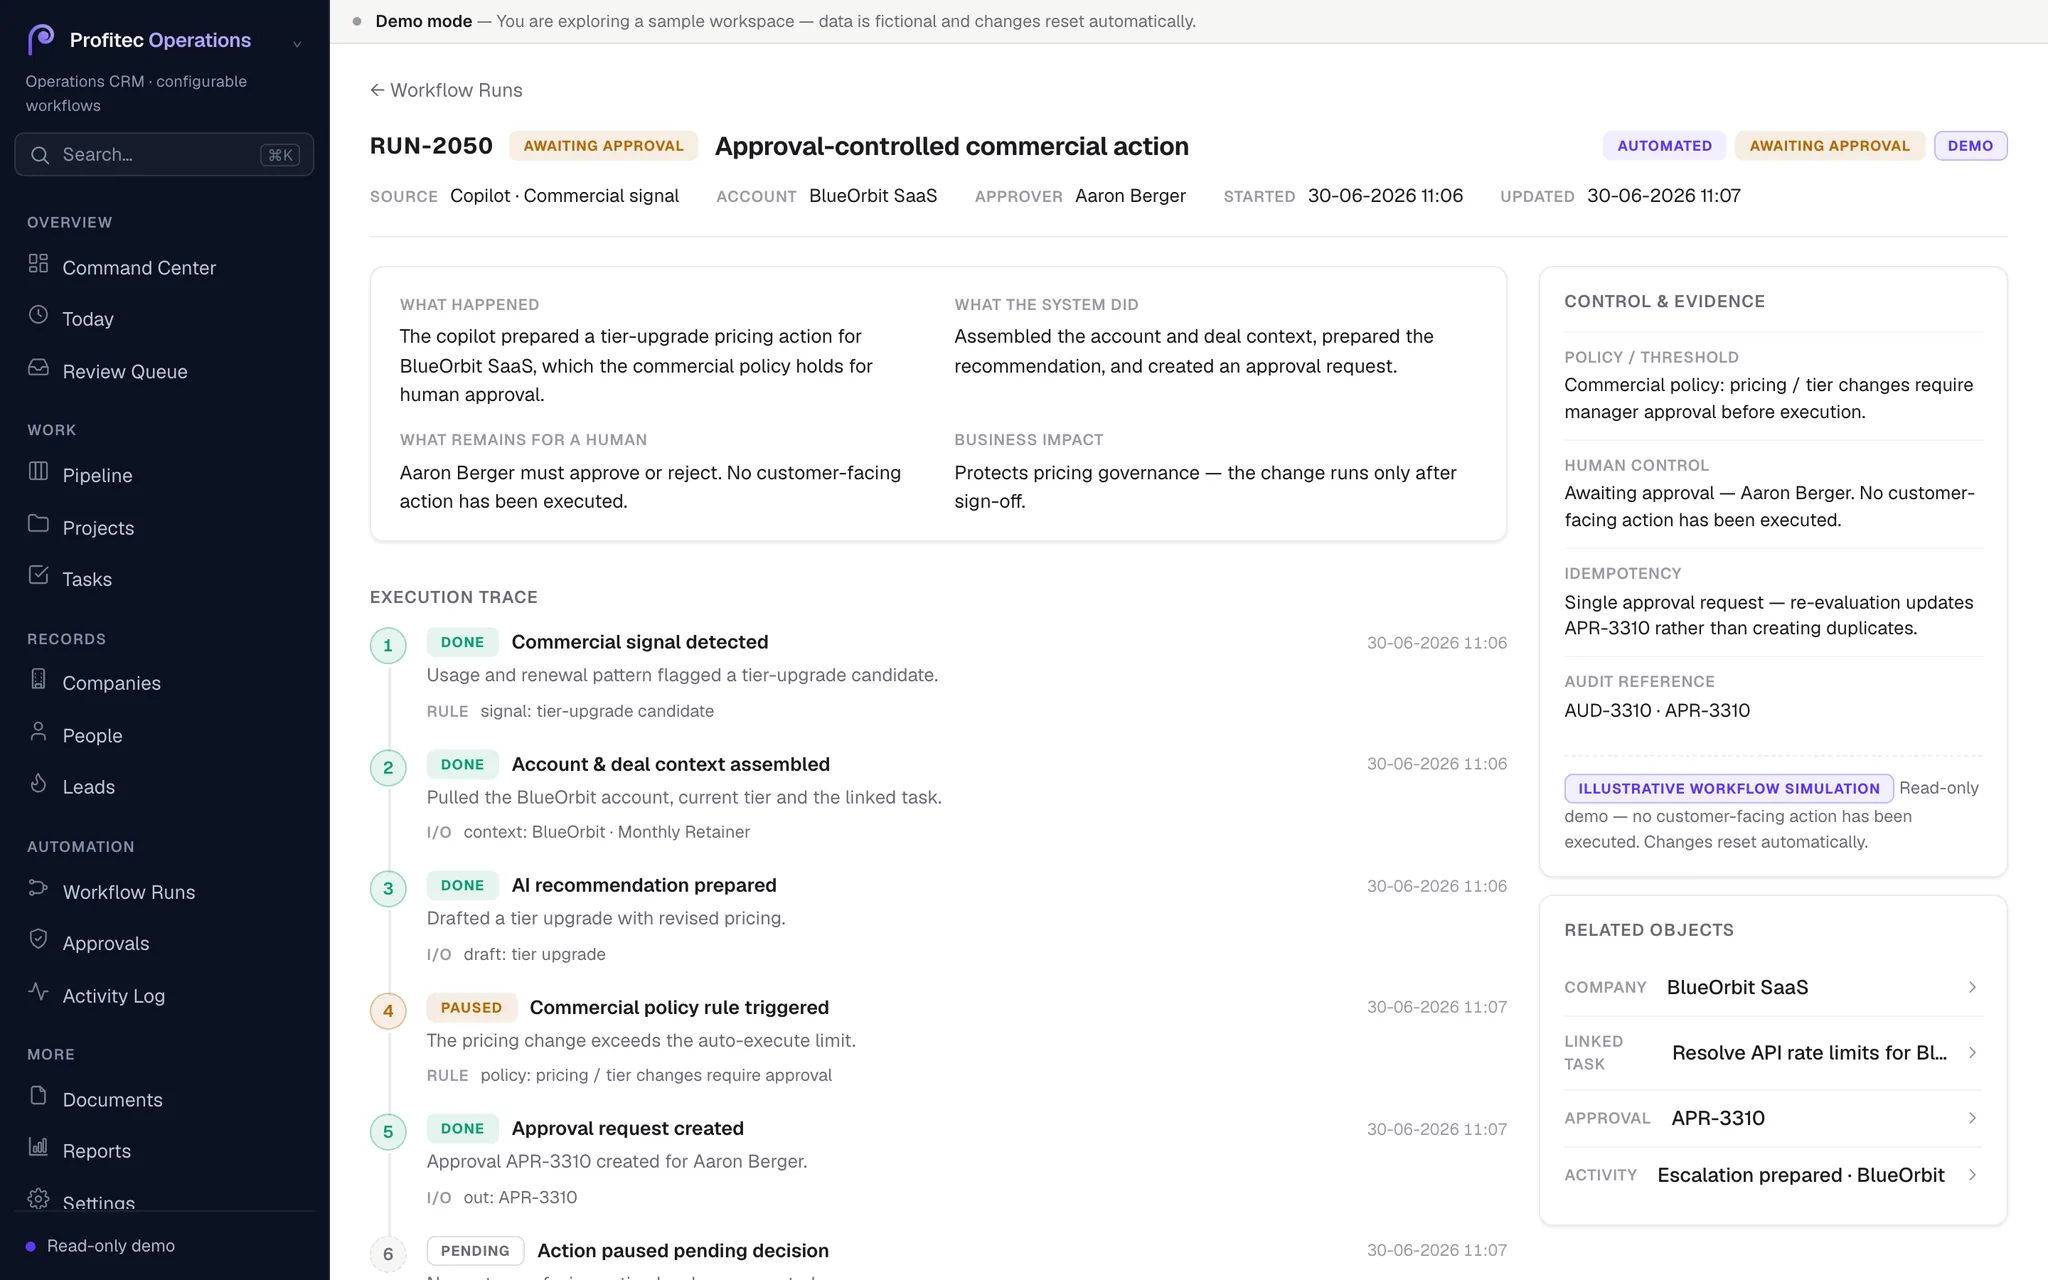The height and width of the screenshot is (1280, 2048).
Task: Select Approval request created step title
Action: (628, 1128)
